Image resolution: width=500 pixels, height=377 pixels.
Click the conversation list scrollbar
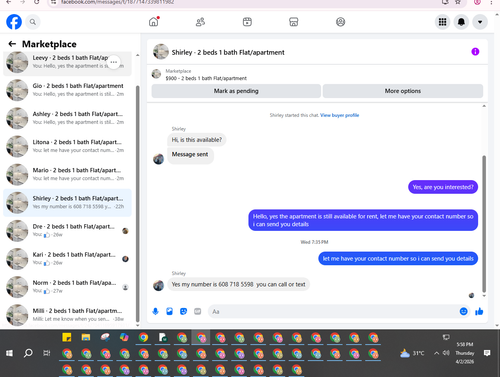tap(138, 203)
